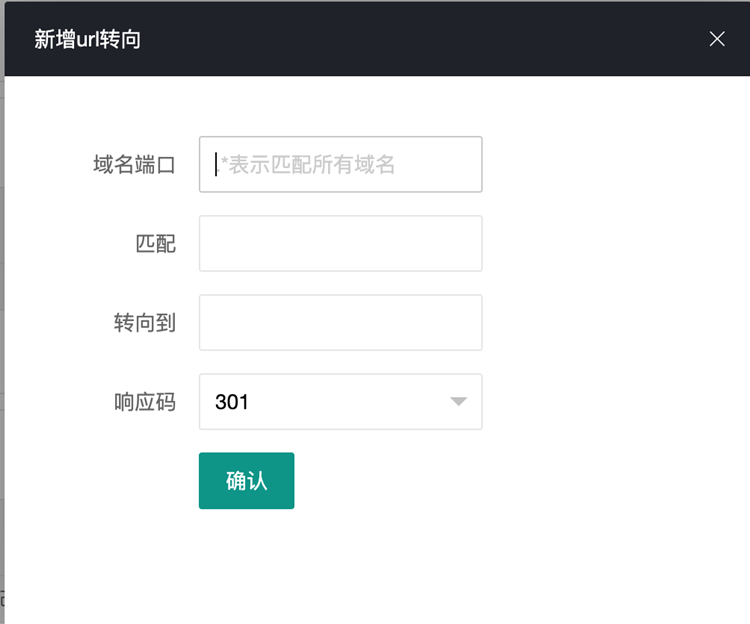Image resolution: width=750 pixels, height=624 pixels.
Task: Click the 域名端口 input field
Action: 340,164
